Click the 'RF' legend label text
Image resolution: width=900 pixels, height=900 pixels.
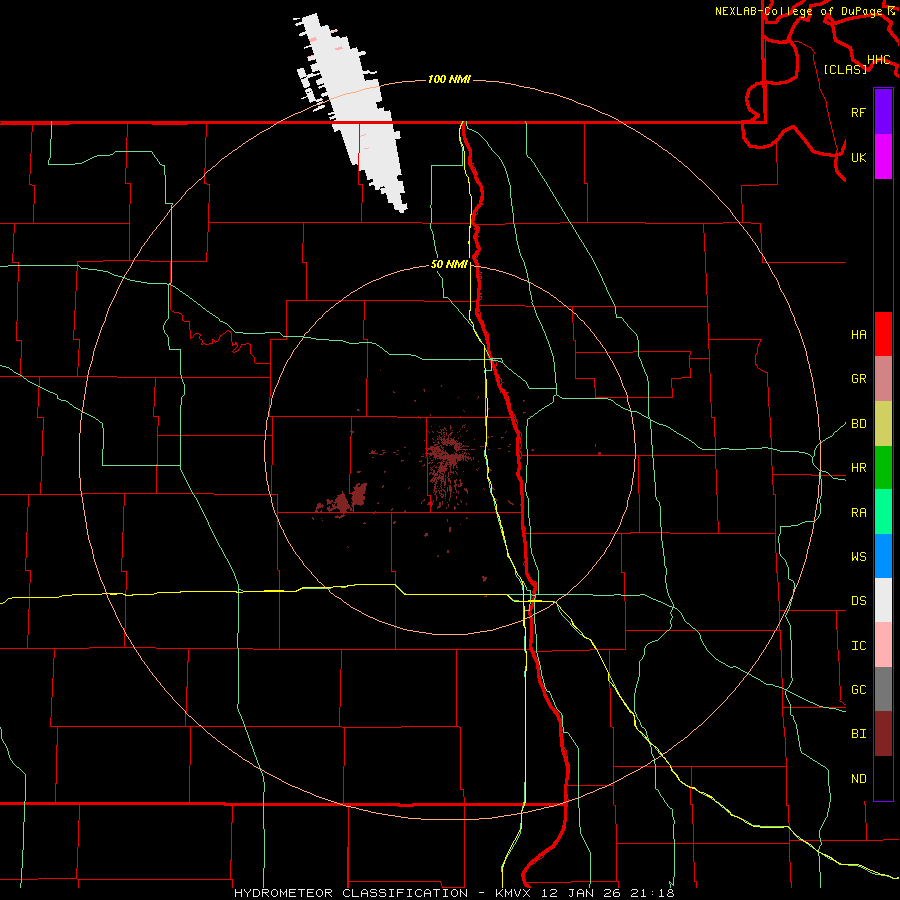click(858, 112)
